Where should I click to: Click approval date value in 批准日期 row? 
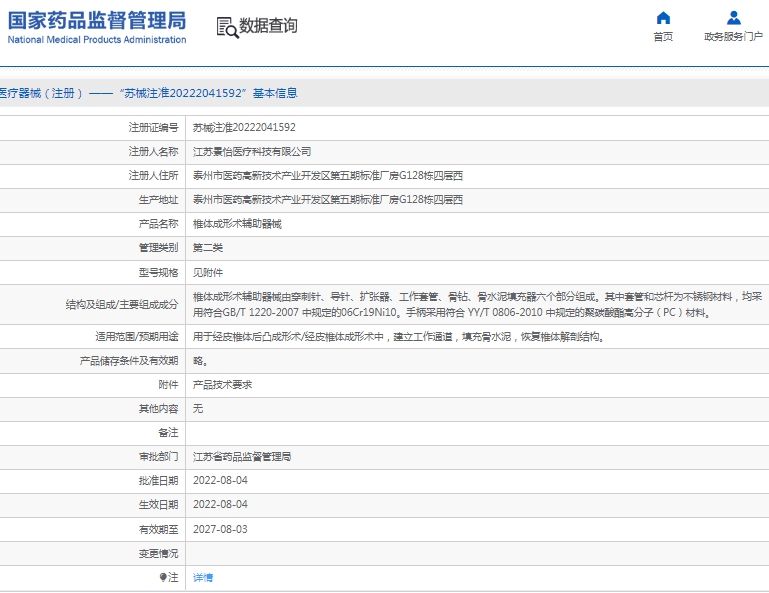(220, 481)
